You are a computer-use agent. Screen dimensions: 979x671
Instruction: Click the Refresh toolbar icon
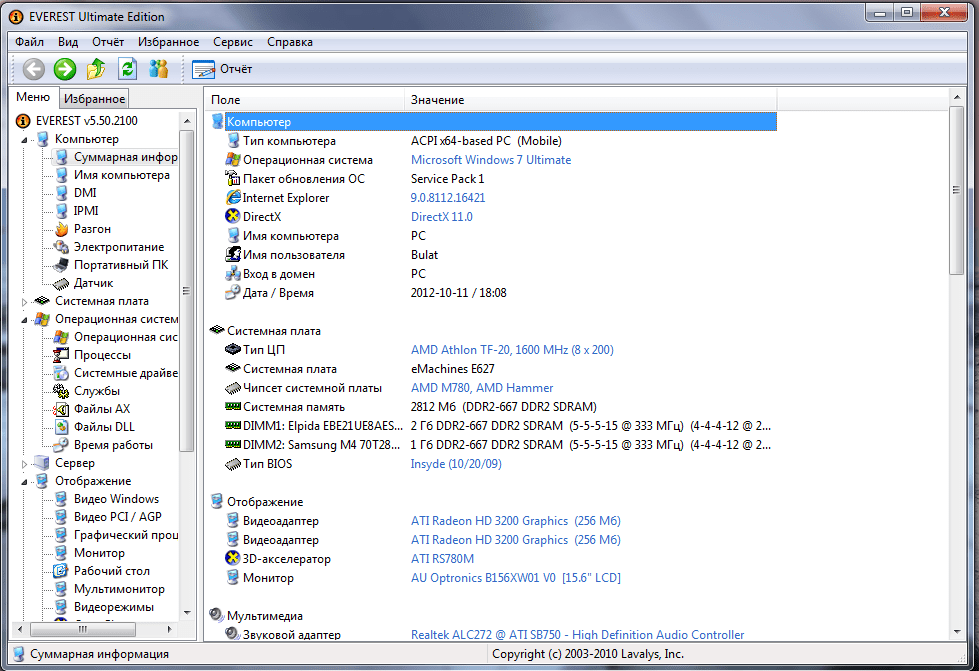127,69
